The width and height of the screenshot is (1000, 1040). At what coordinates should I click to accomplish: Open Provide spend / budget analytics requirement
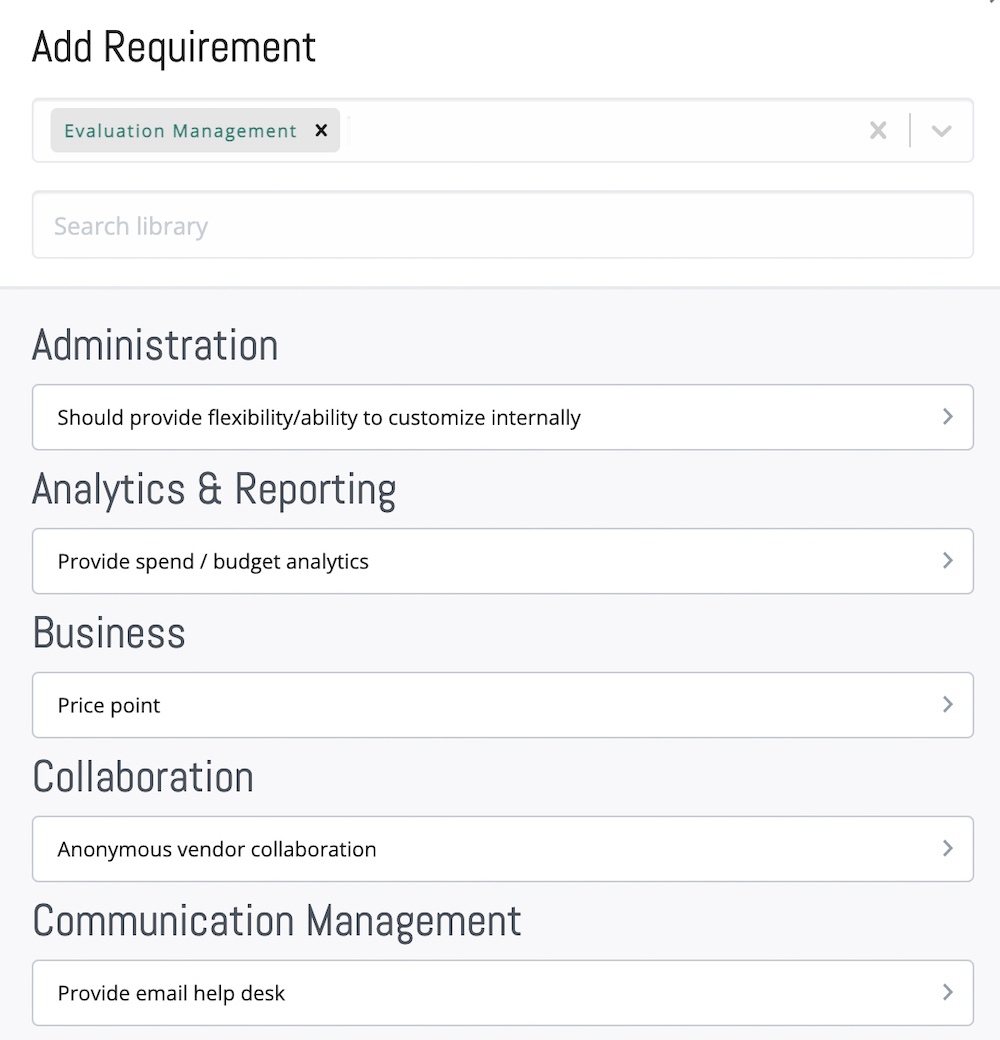(x=503, y=561)
